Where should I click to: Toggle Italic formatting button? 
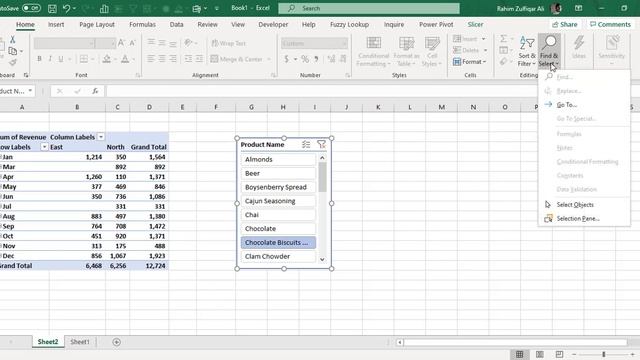pos(50,59)
